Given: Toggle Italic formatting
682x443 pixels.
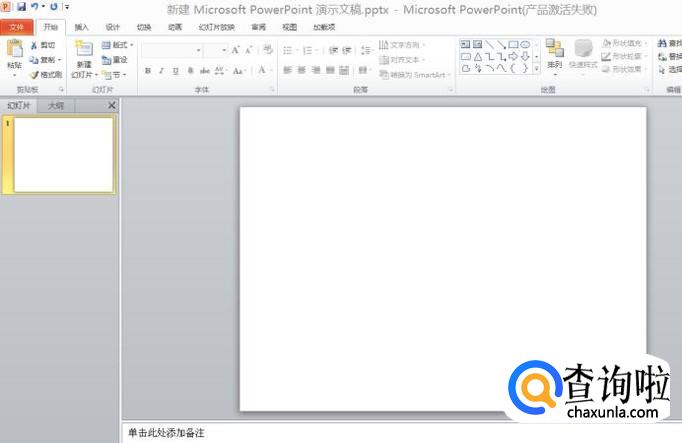Looking at the screenshot, I should 161,70.
